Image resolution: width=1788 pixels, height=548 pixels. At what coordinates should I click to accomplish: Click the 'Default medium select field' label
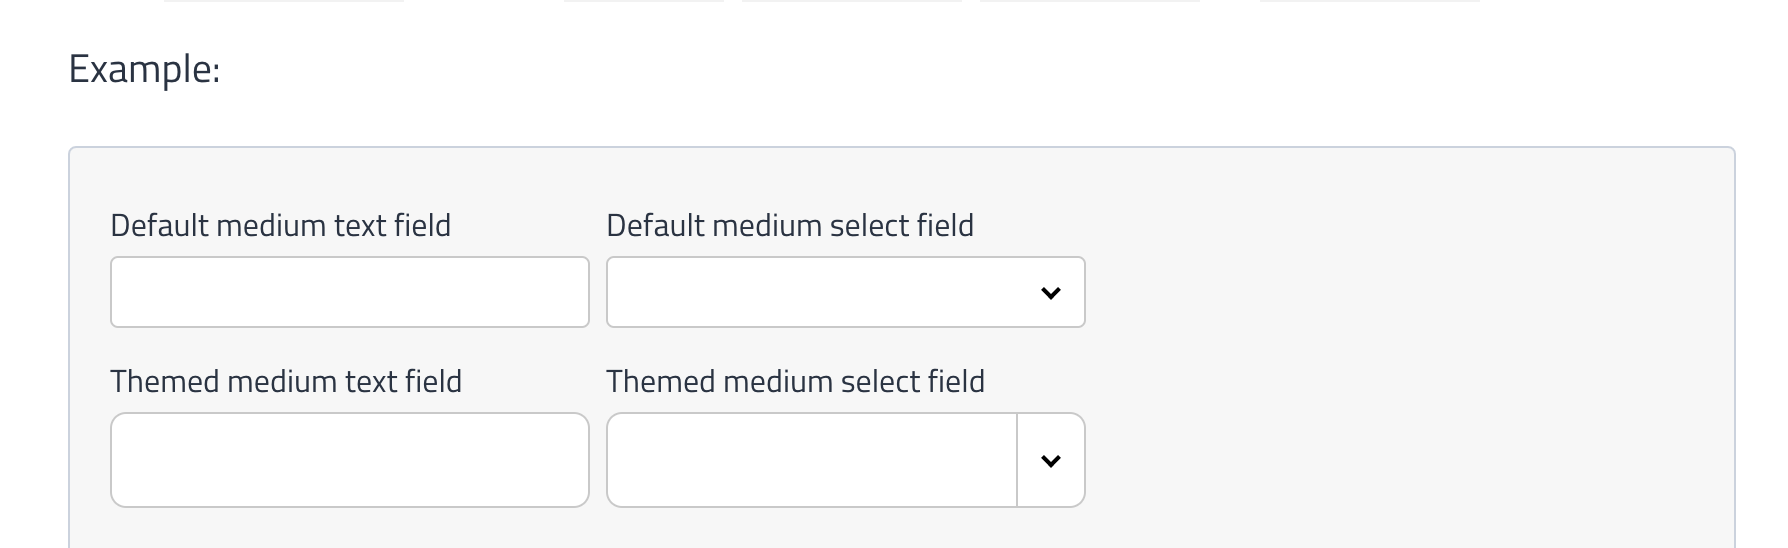(x=789, y=225)
